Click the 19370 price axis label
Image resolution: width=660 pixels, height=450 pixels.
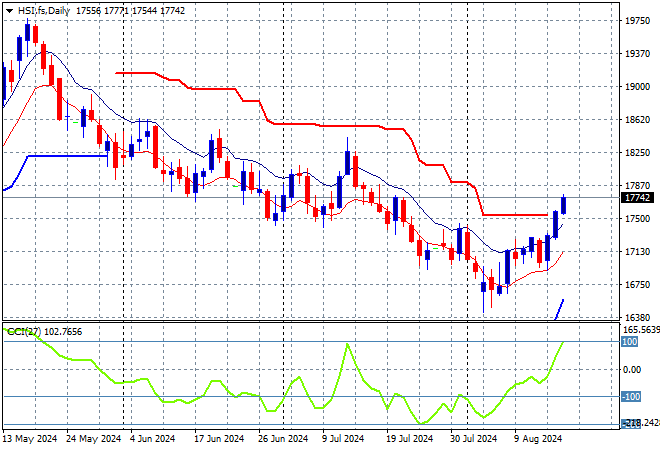(637, 53)
